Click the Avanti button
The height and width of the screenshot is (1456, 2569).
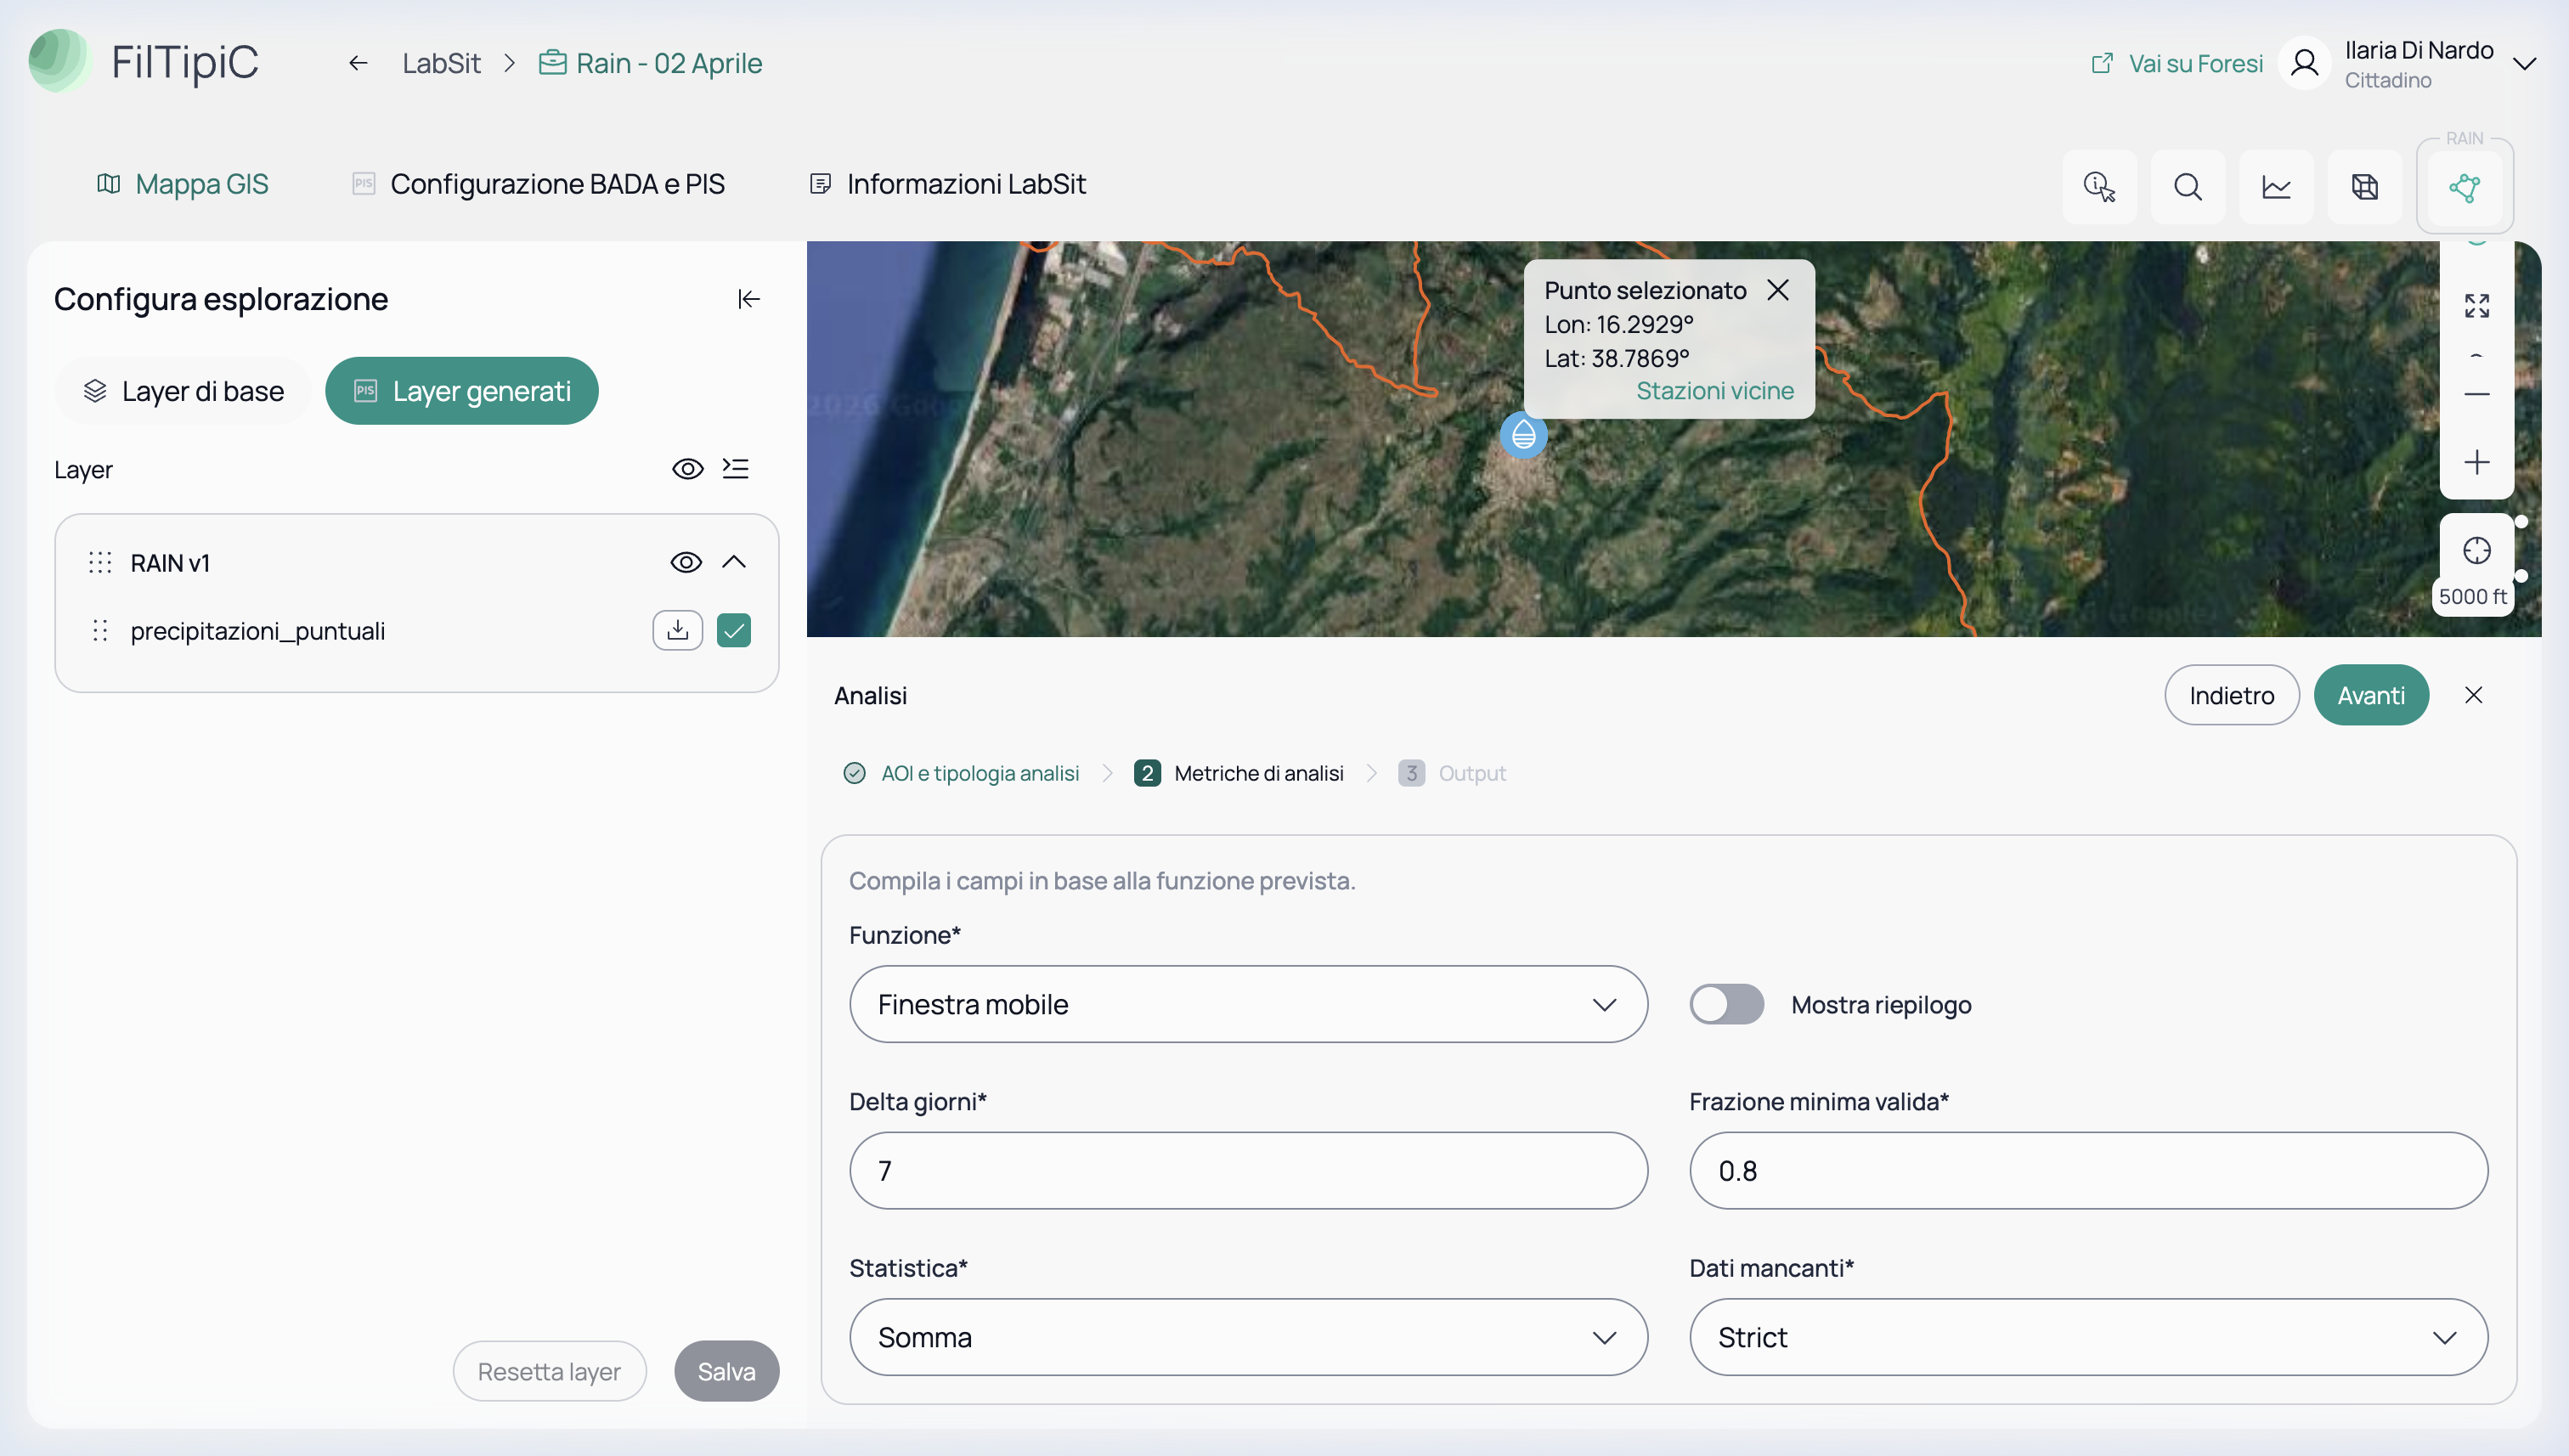tap(2371, 695)
